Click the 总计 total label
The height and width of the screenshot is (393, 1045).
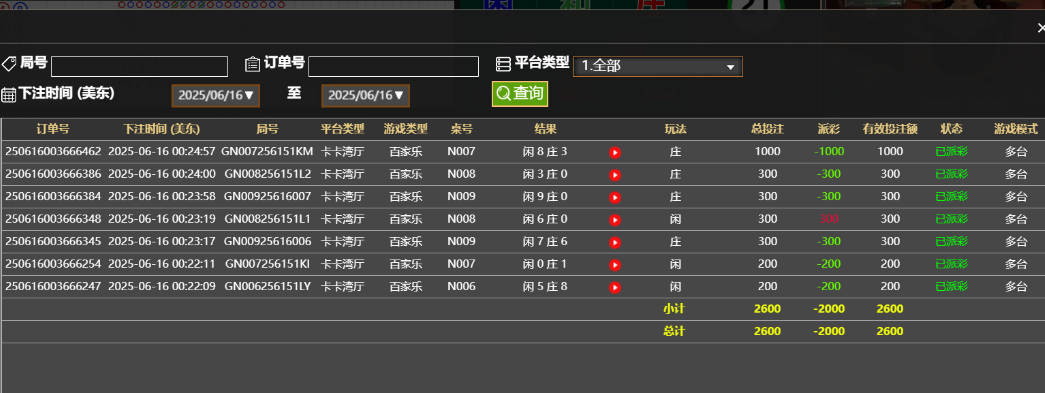(674, 331)
